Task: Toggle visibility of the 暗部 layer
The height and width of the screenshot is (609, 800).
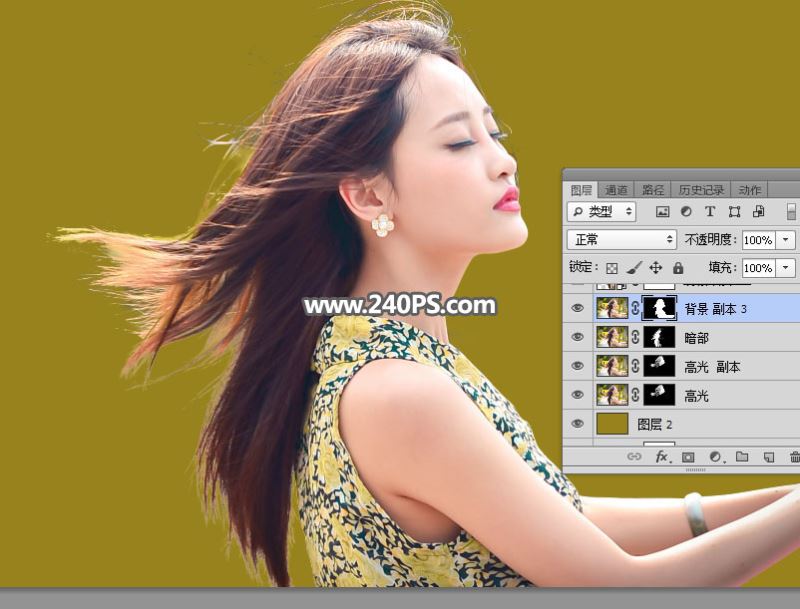Action: (x=577, y=338)
